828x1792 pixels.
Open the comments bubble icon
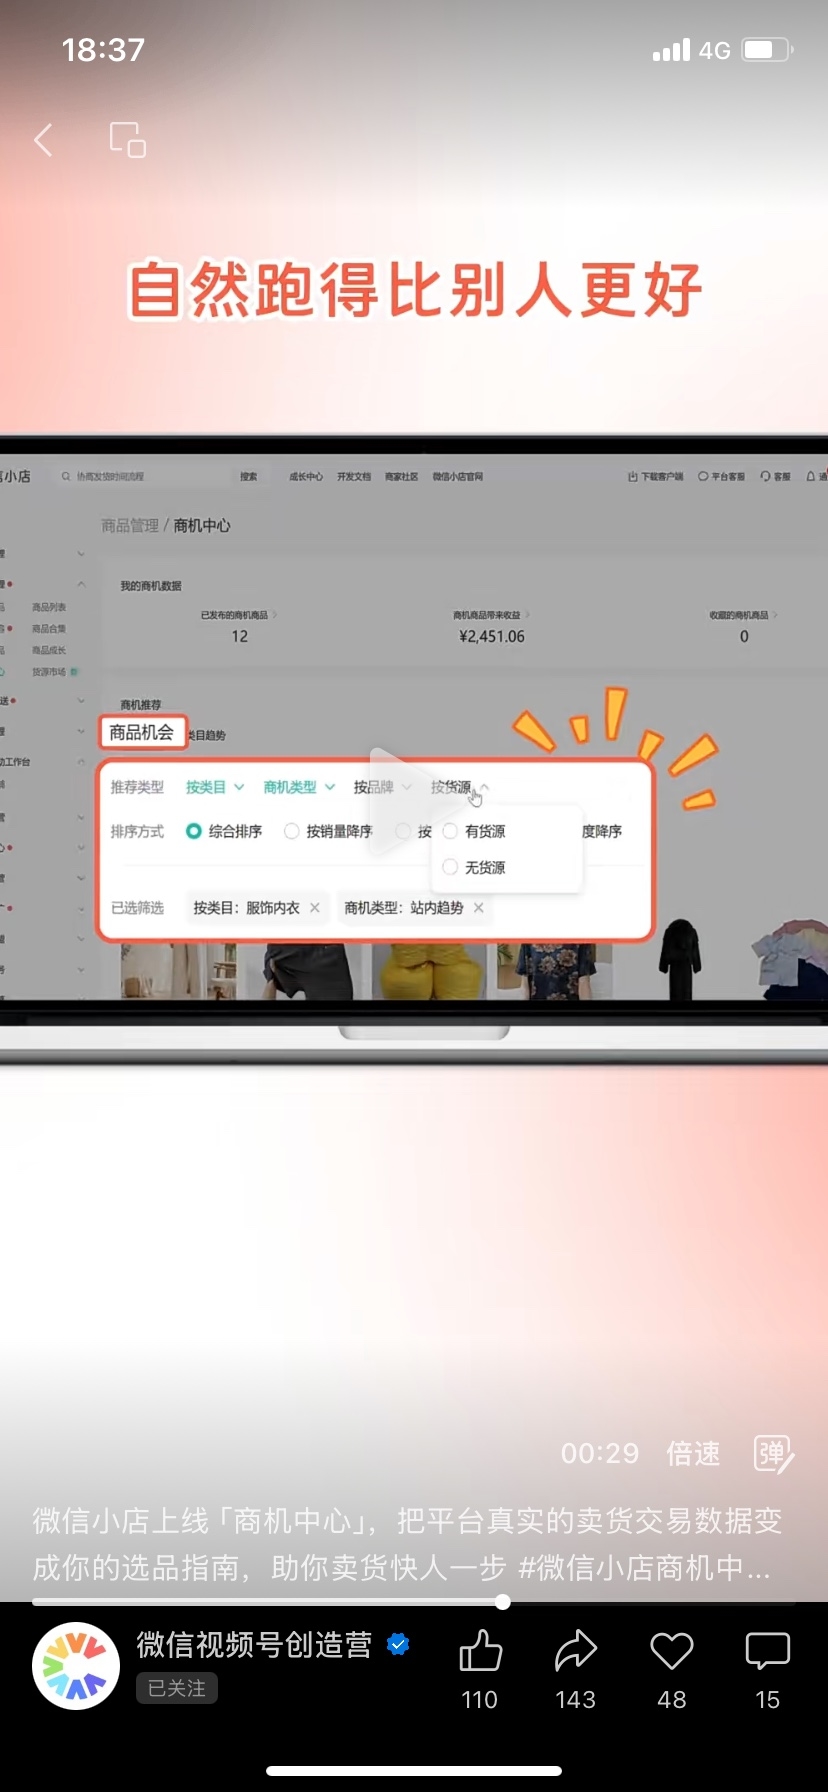click(x=768, y=1652)
